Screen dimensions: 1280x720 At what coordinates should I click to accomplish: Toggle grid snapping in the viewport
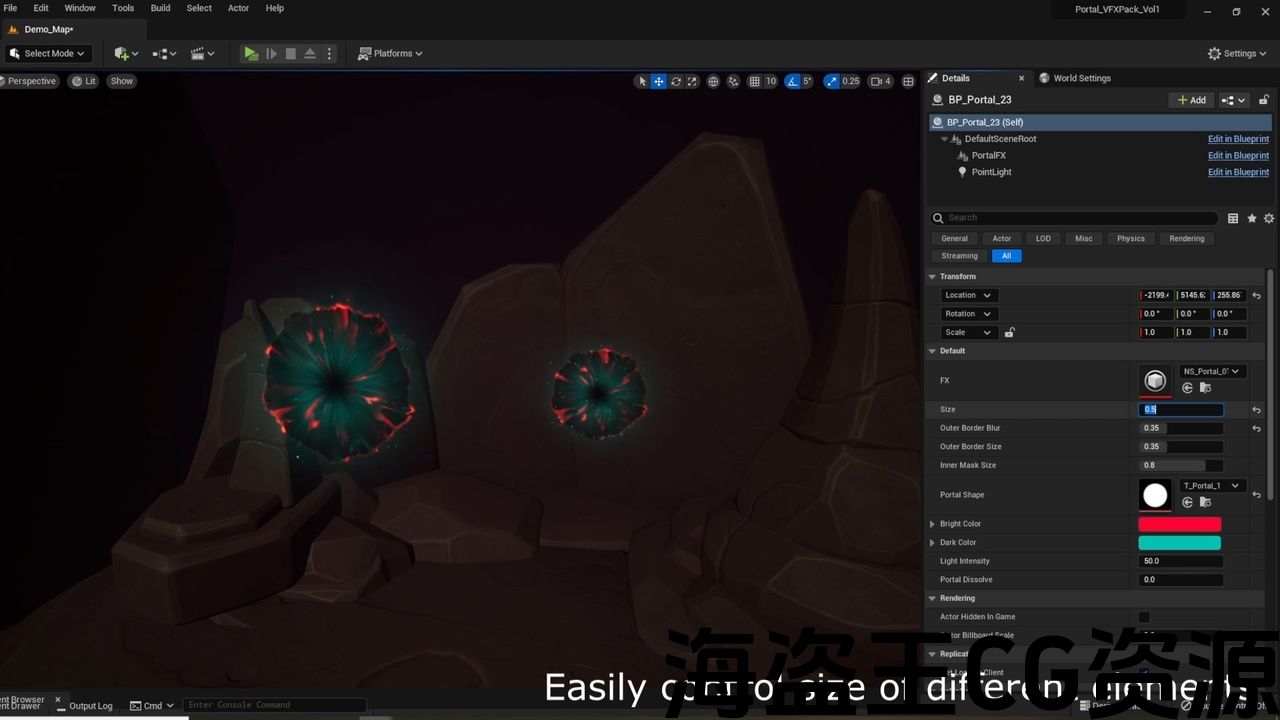pos(755,81)
